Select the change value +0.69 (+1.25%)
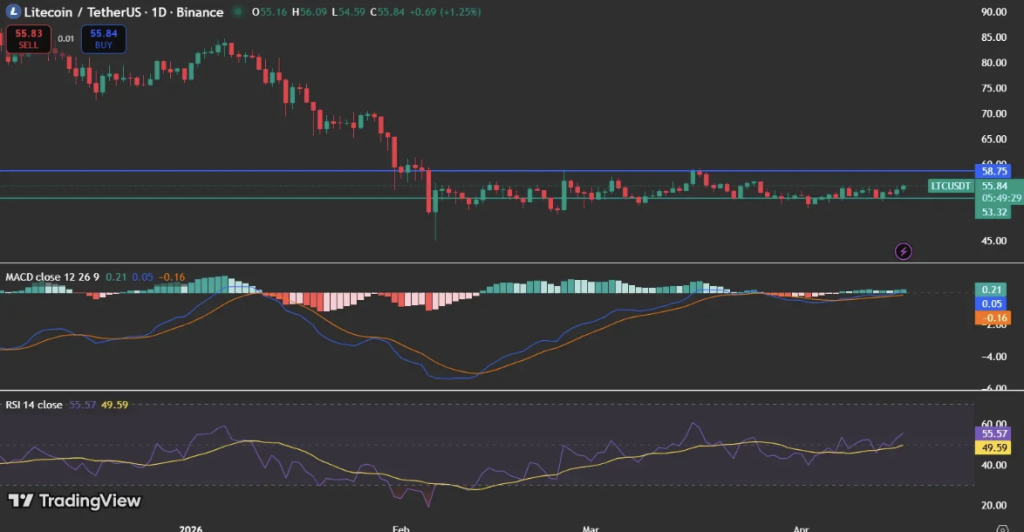 pos(445,12)
